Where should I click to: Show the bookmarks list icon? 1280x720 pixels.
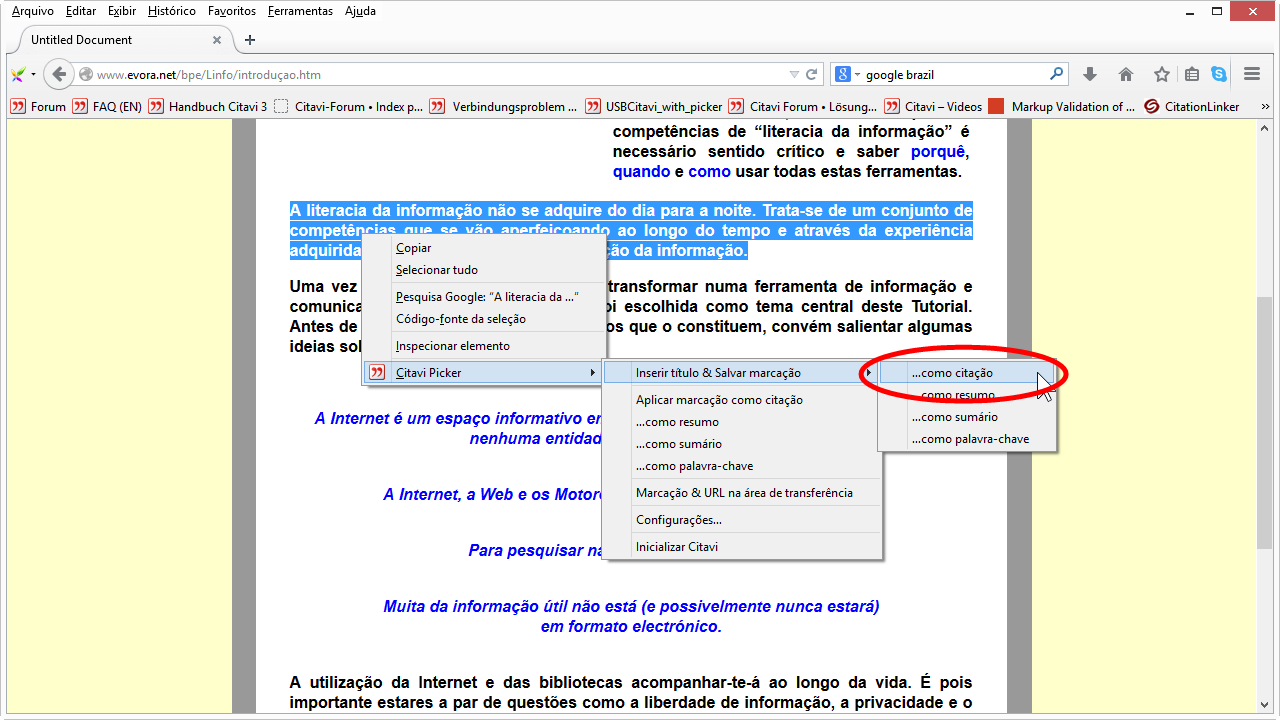(1192, 74)
